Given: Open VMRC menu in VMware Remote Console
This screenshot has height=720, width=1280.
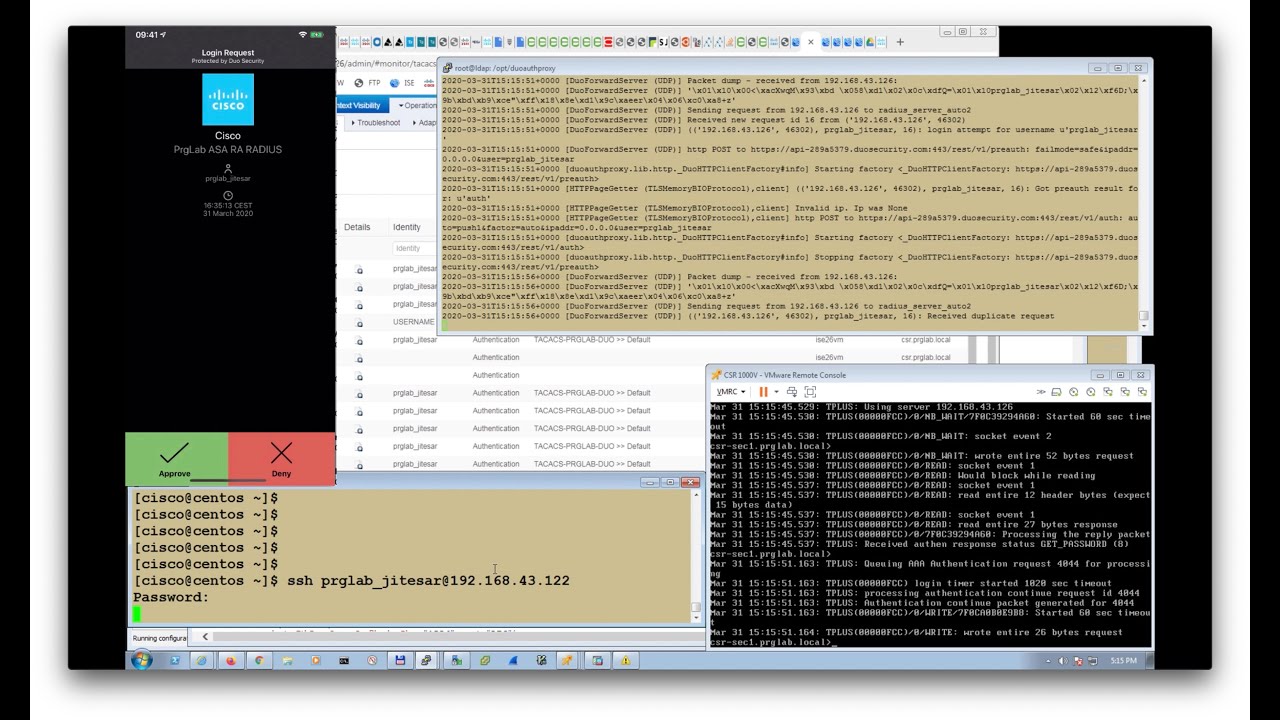Looking at the screenshot, I should (x=731, y=392).
